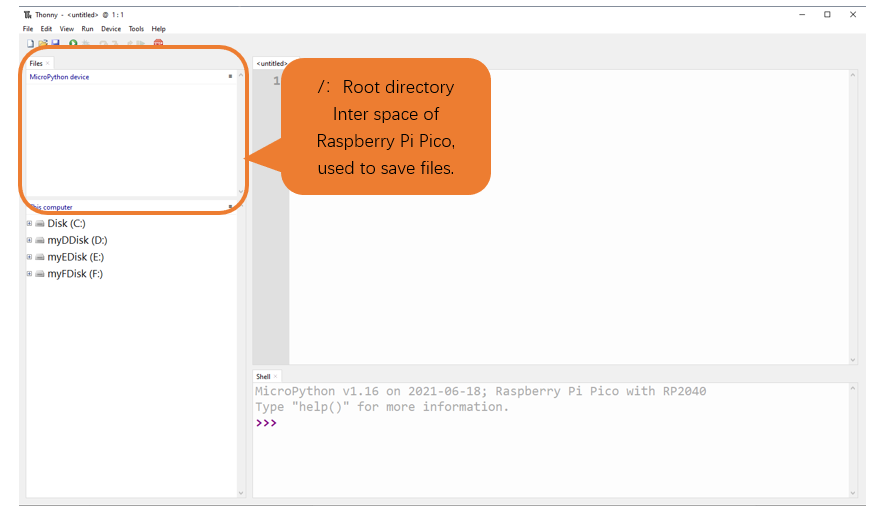The height and width of the screenshot is (513, 890).
Task: Click the MicroPython device header link
Action: (x=59, y=77)
